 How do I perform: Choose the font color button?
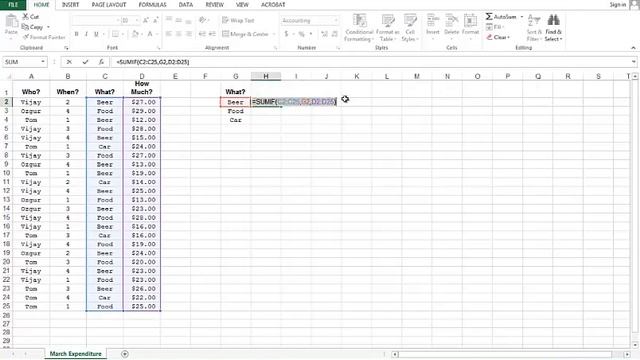(x=150, y=34)
